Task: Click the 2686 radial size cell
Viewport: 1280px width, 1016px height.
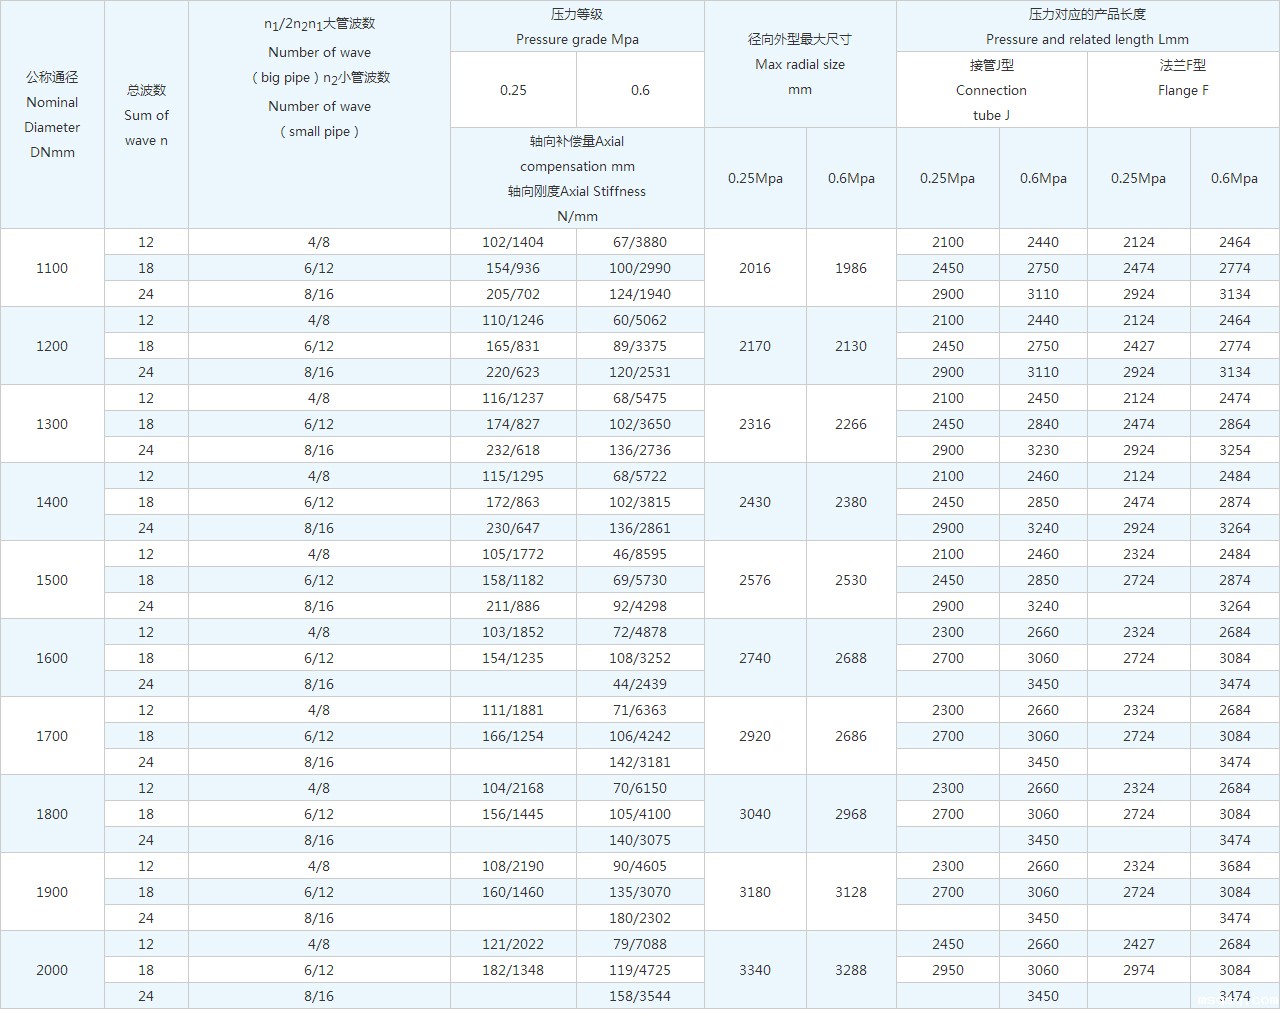Action: (851, 736)
